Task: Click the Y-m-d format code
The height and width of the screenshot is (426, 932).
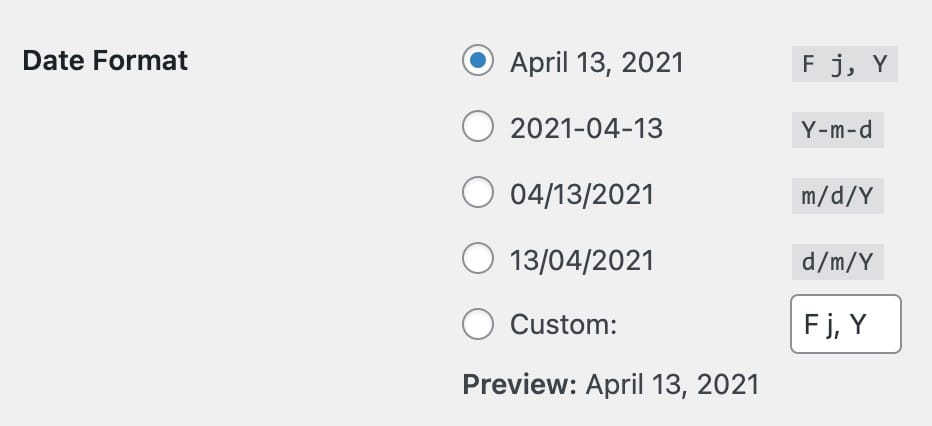Action: click(x=837, y=130)
